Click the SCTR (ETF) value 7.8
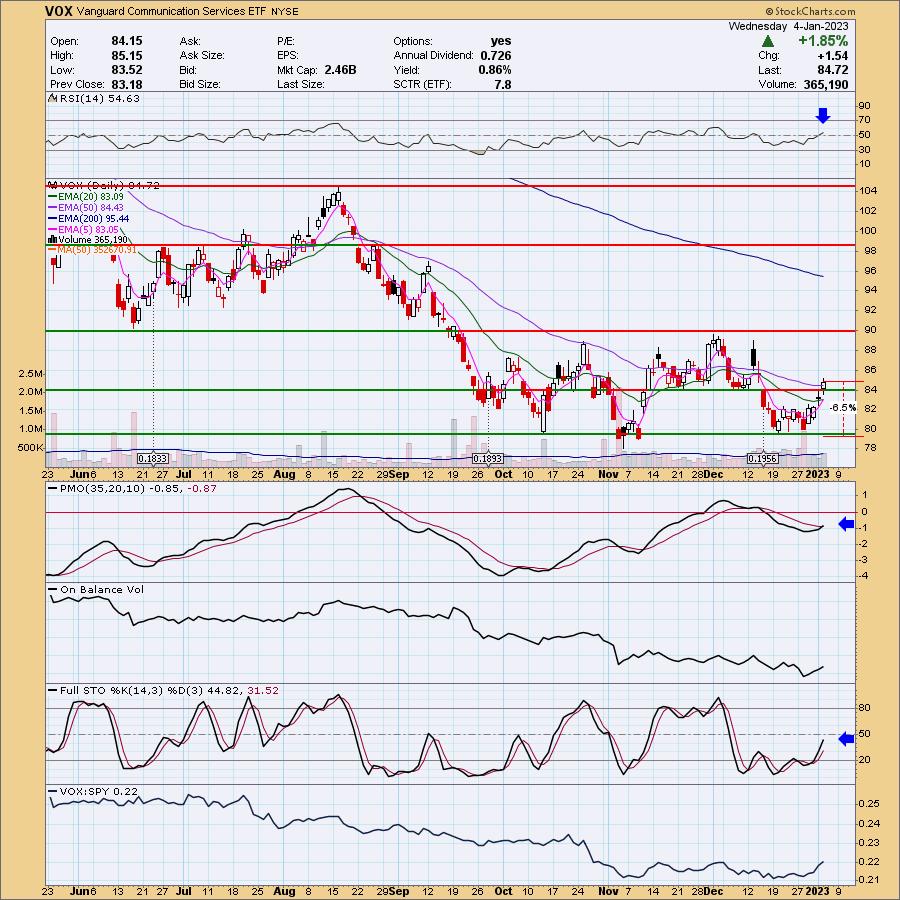Viewport: 900px width, 900px height. click(503, 84)
